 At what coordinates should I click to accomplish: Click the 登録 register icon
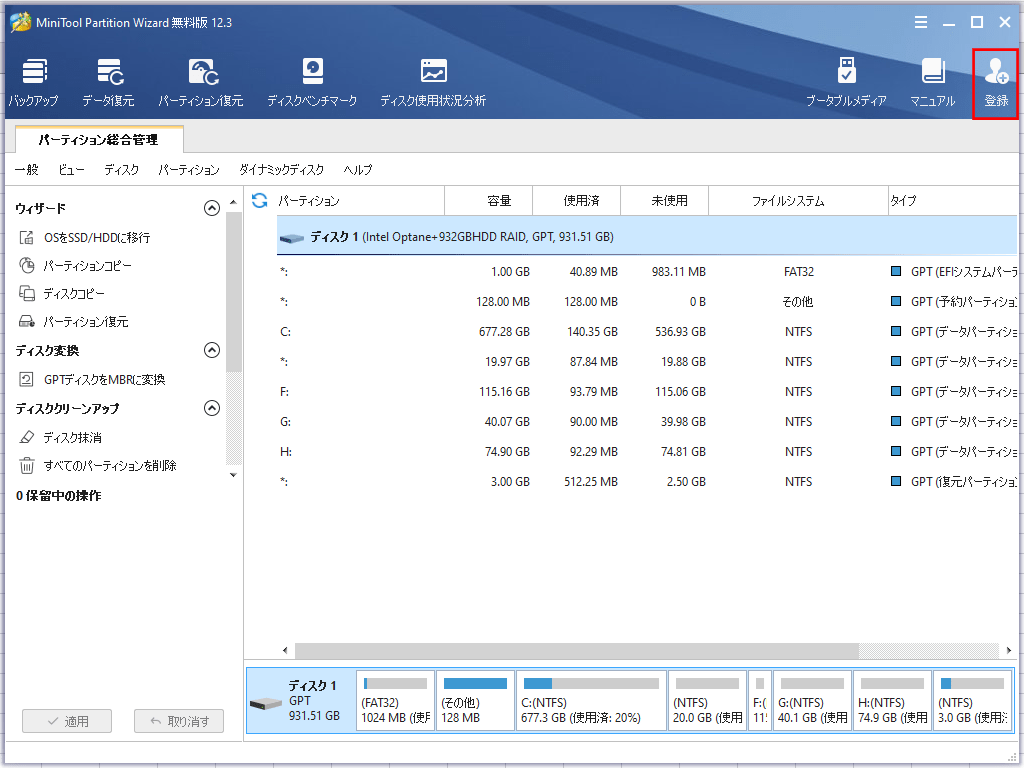point(996,83)
